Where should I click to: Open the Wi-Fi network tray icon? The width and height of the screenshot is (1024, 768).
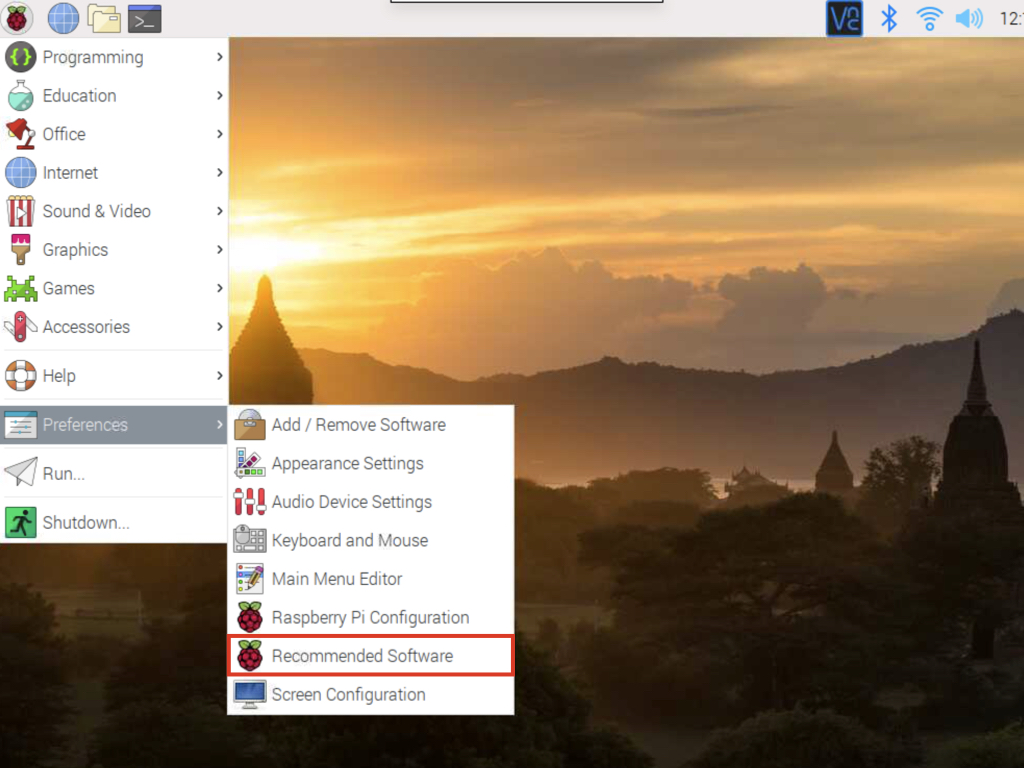click(x=929, y=18)
